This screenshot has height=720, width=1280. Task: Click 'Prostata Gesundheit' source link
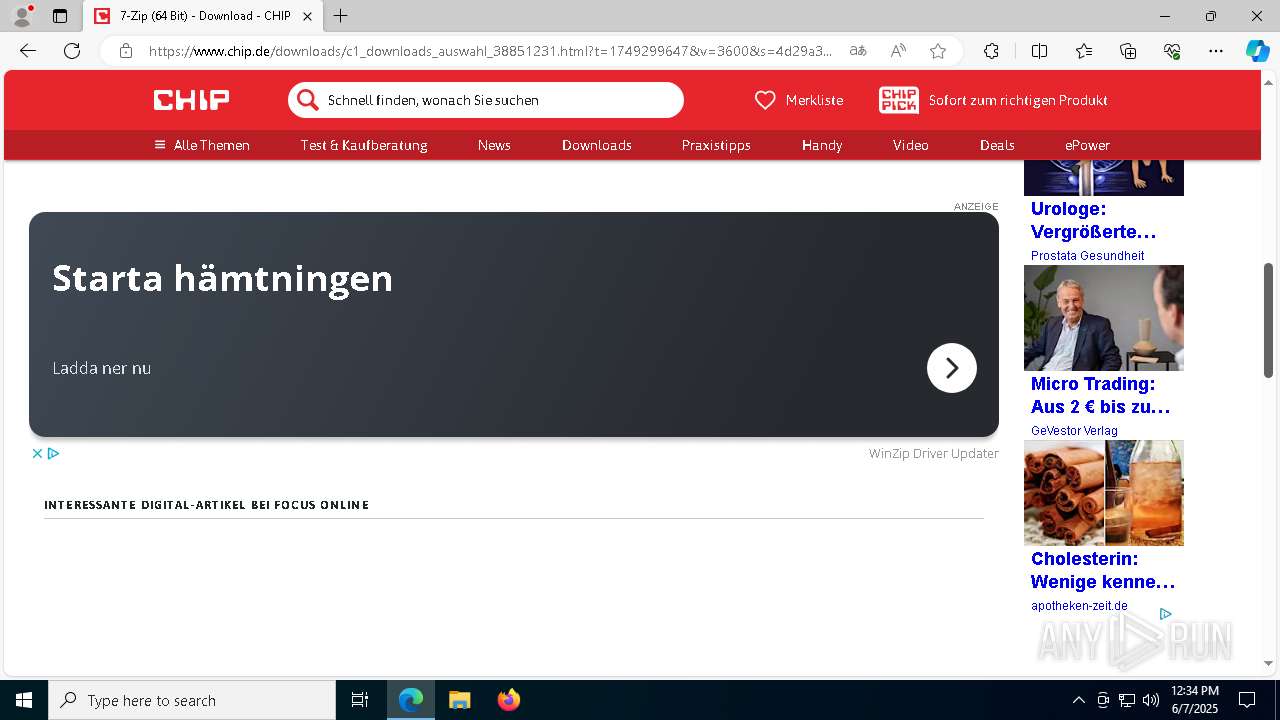coord(1087,256)
